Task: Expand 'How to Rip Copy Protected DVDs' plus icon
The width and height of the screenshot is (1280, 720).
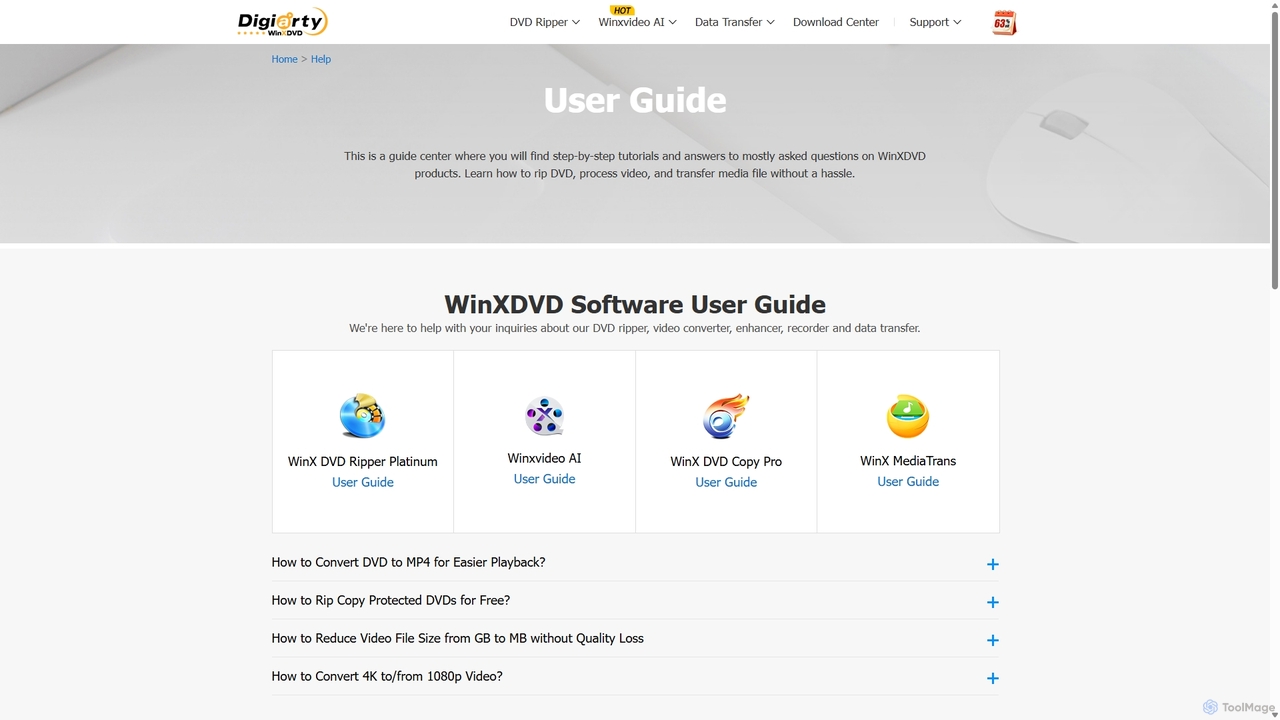Action: 992,602
